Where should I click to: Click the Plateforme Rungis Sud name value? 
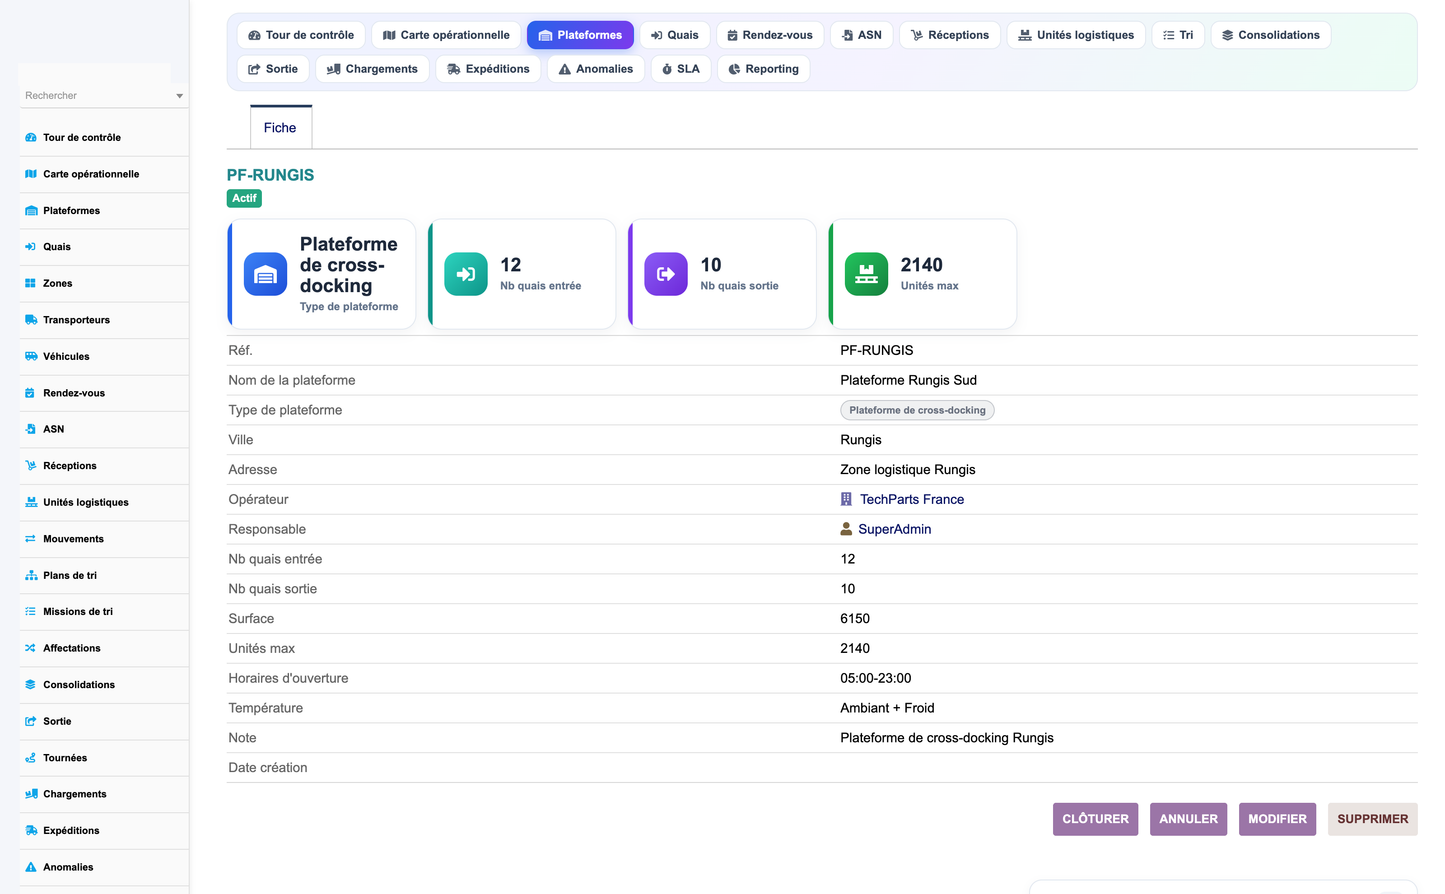(x=908, y=380)
